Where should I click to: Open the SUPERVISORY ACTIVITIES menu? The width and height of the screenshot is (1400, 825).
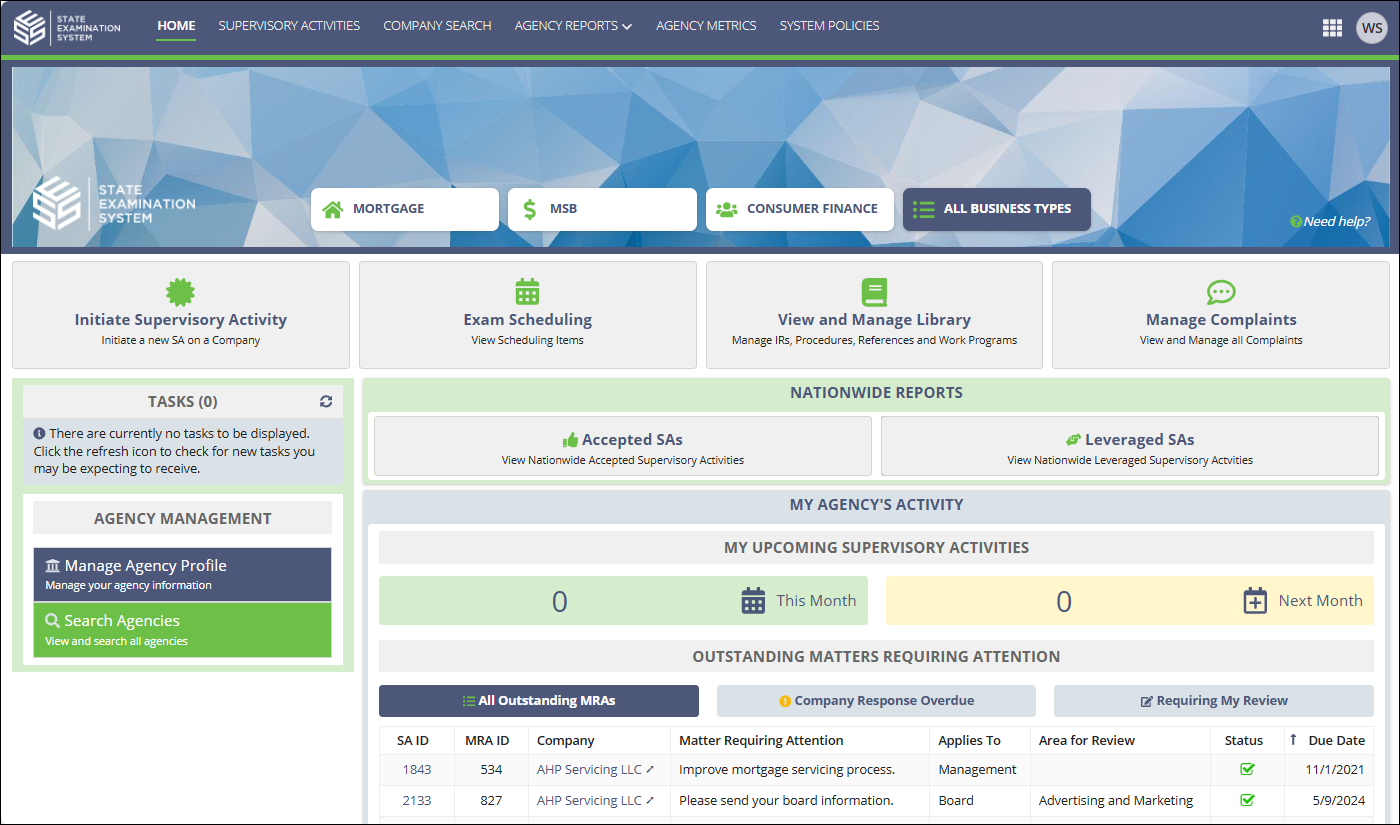(289, 25)
